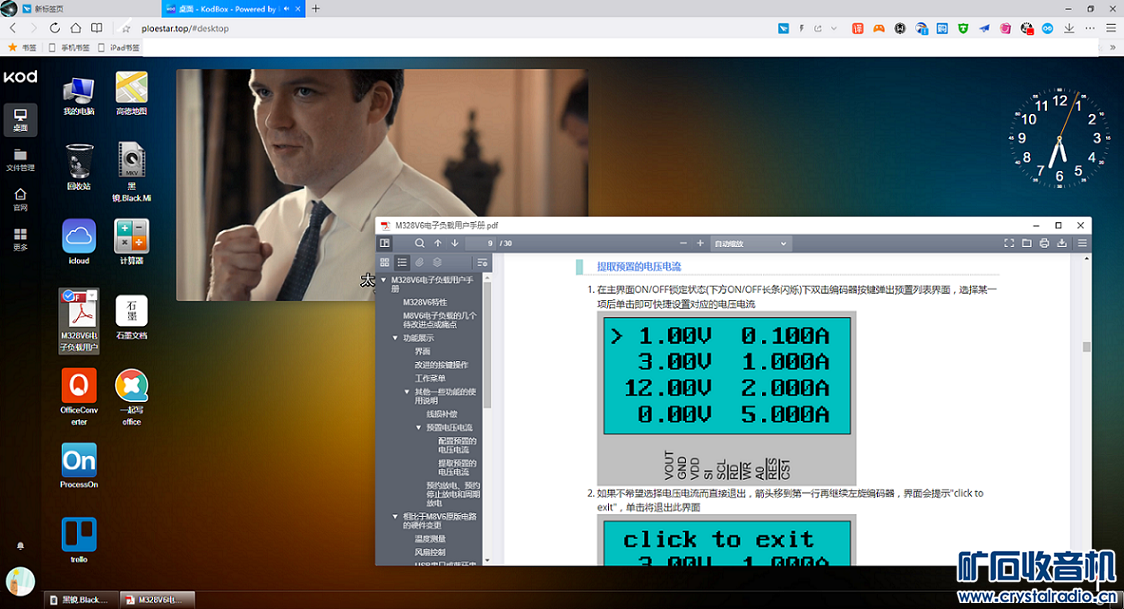Open the 自动缩放 zoom dropdown
1124x609 pixels.
tap(751, 244)
